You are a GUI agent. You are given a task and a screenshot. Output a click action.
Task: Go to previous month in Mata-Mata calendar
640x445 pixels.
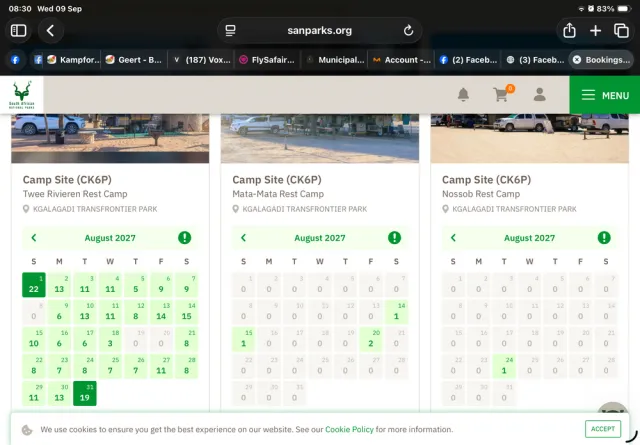pyautogui.click(x=244, y=238)
